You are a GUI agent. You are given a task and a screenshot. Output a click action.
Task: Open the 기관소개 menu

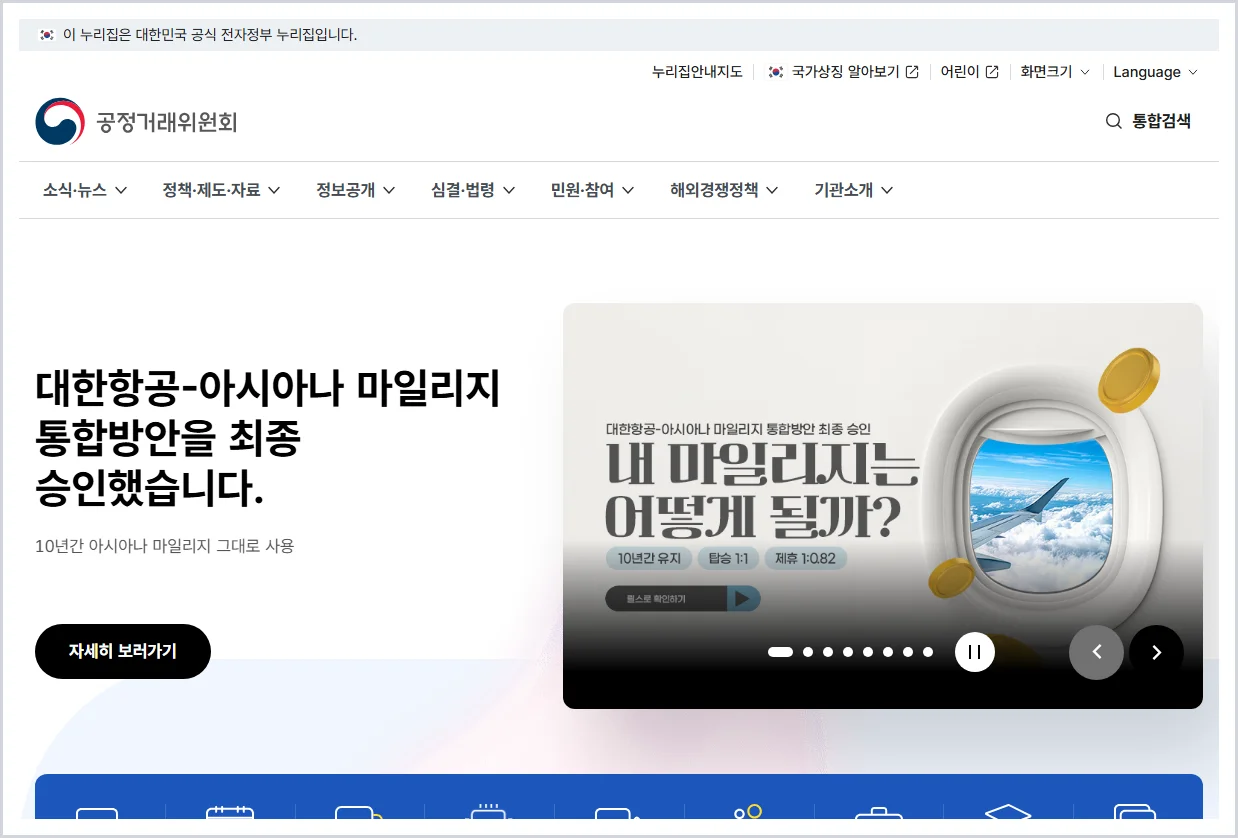click(854, 190)
